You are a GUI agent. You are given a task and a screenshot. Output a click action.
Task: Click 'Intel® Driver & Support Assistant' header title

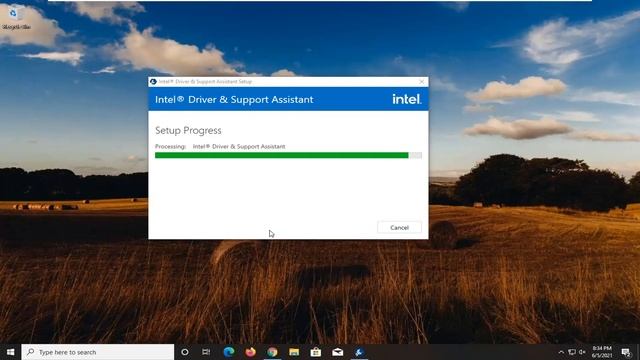click(234, 100)
